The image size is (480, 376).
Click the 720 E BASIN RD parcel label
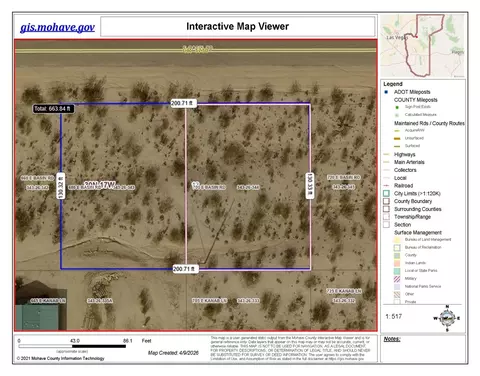(x=344, y=177)
